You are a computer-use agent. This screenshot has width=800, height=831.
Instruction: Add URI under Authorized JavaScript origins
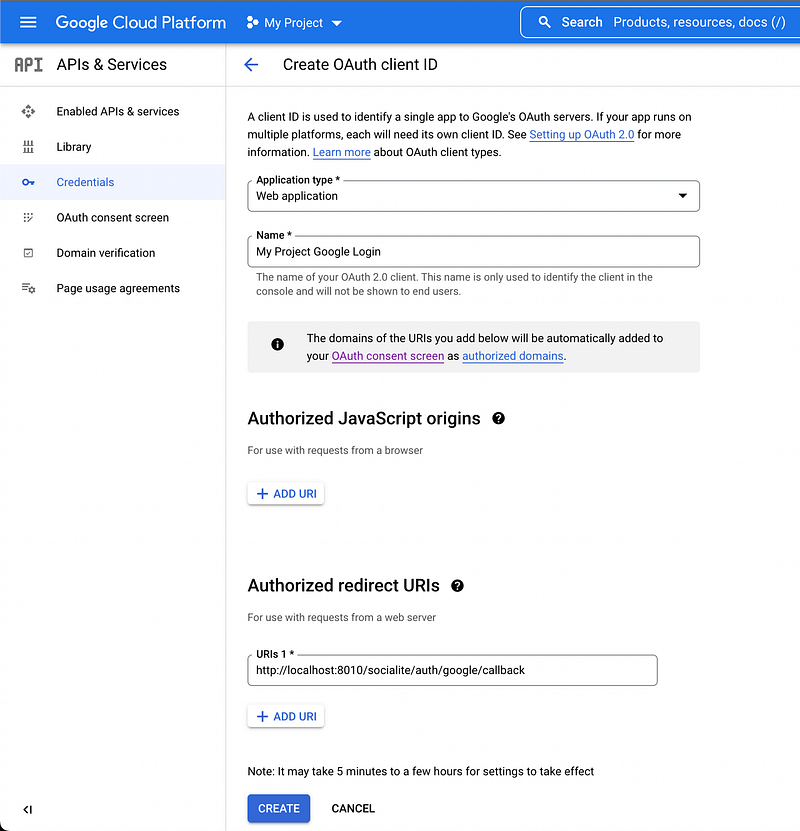pyautogui.click(x=286, y=493)
